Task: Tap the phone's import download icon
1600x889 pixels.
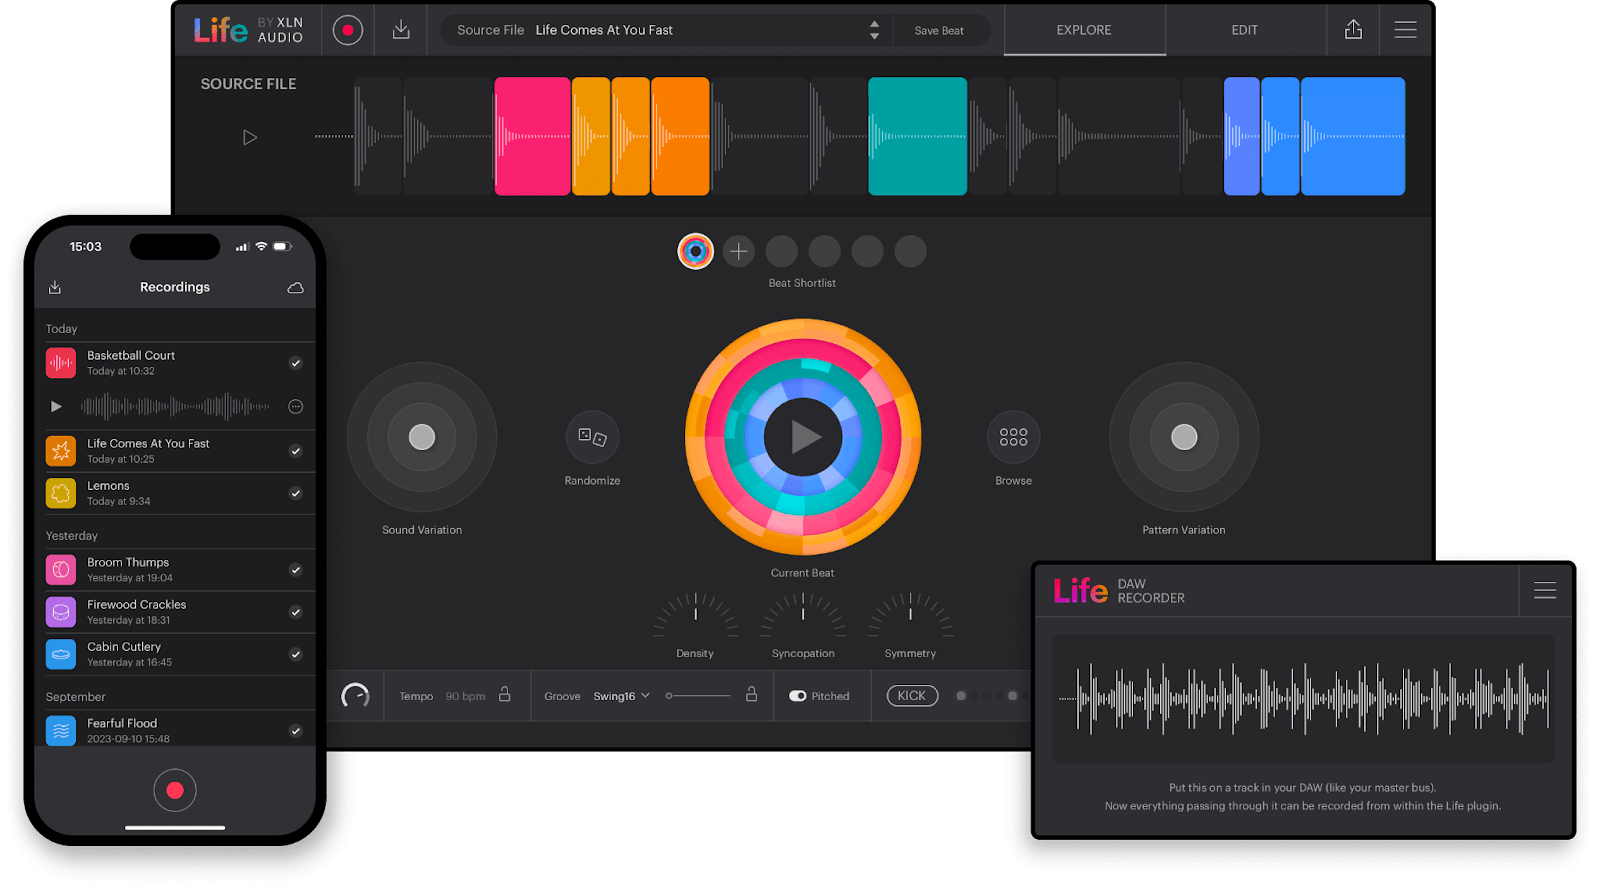Action: pos(55,288)
